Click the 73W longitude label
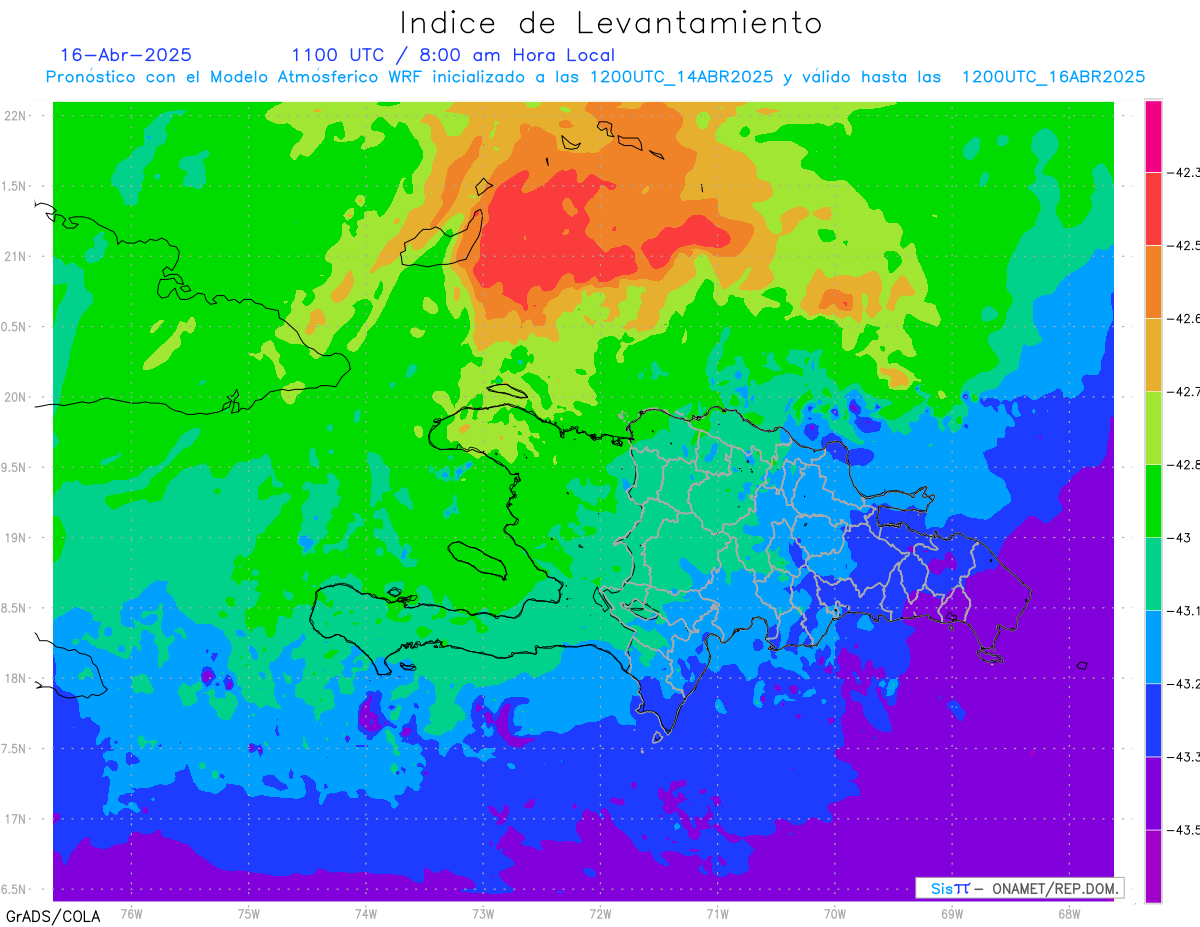The image size is (1200, 927). [x=483, y=914]
